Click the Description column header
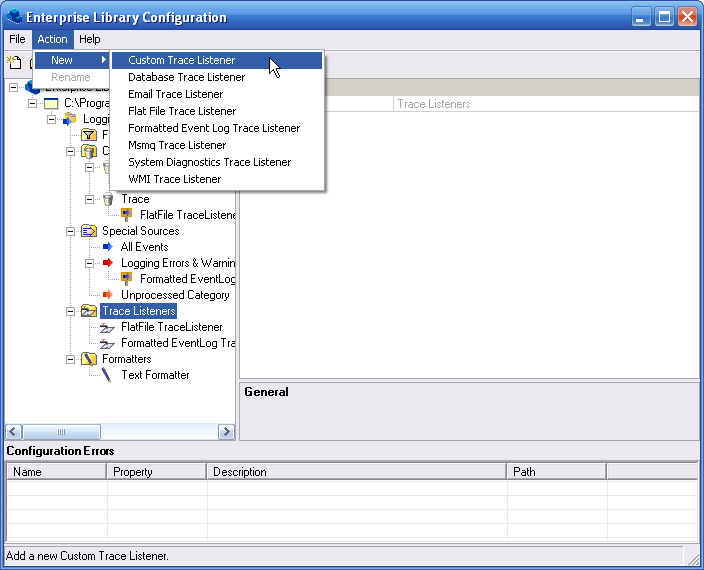Image resolution: width=704 pixels, height=570 pixels. click(x=355, y=472)
